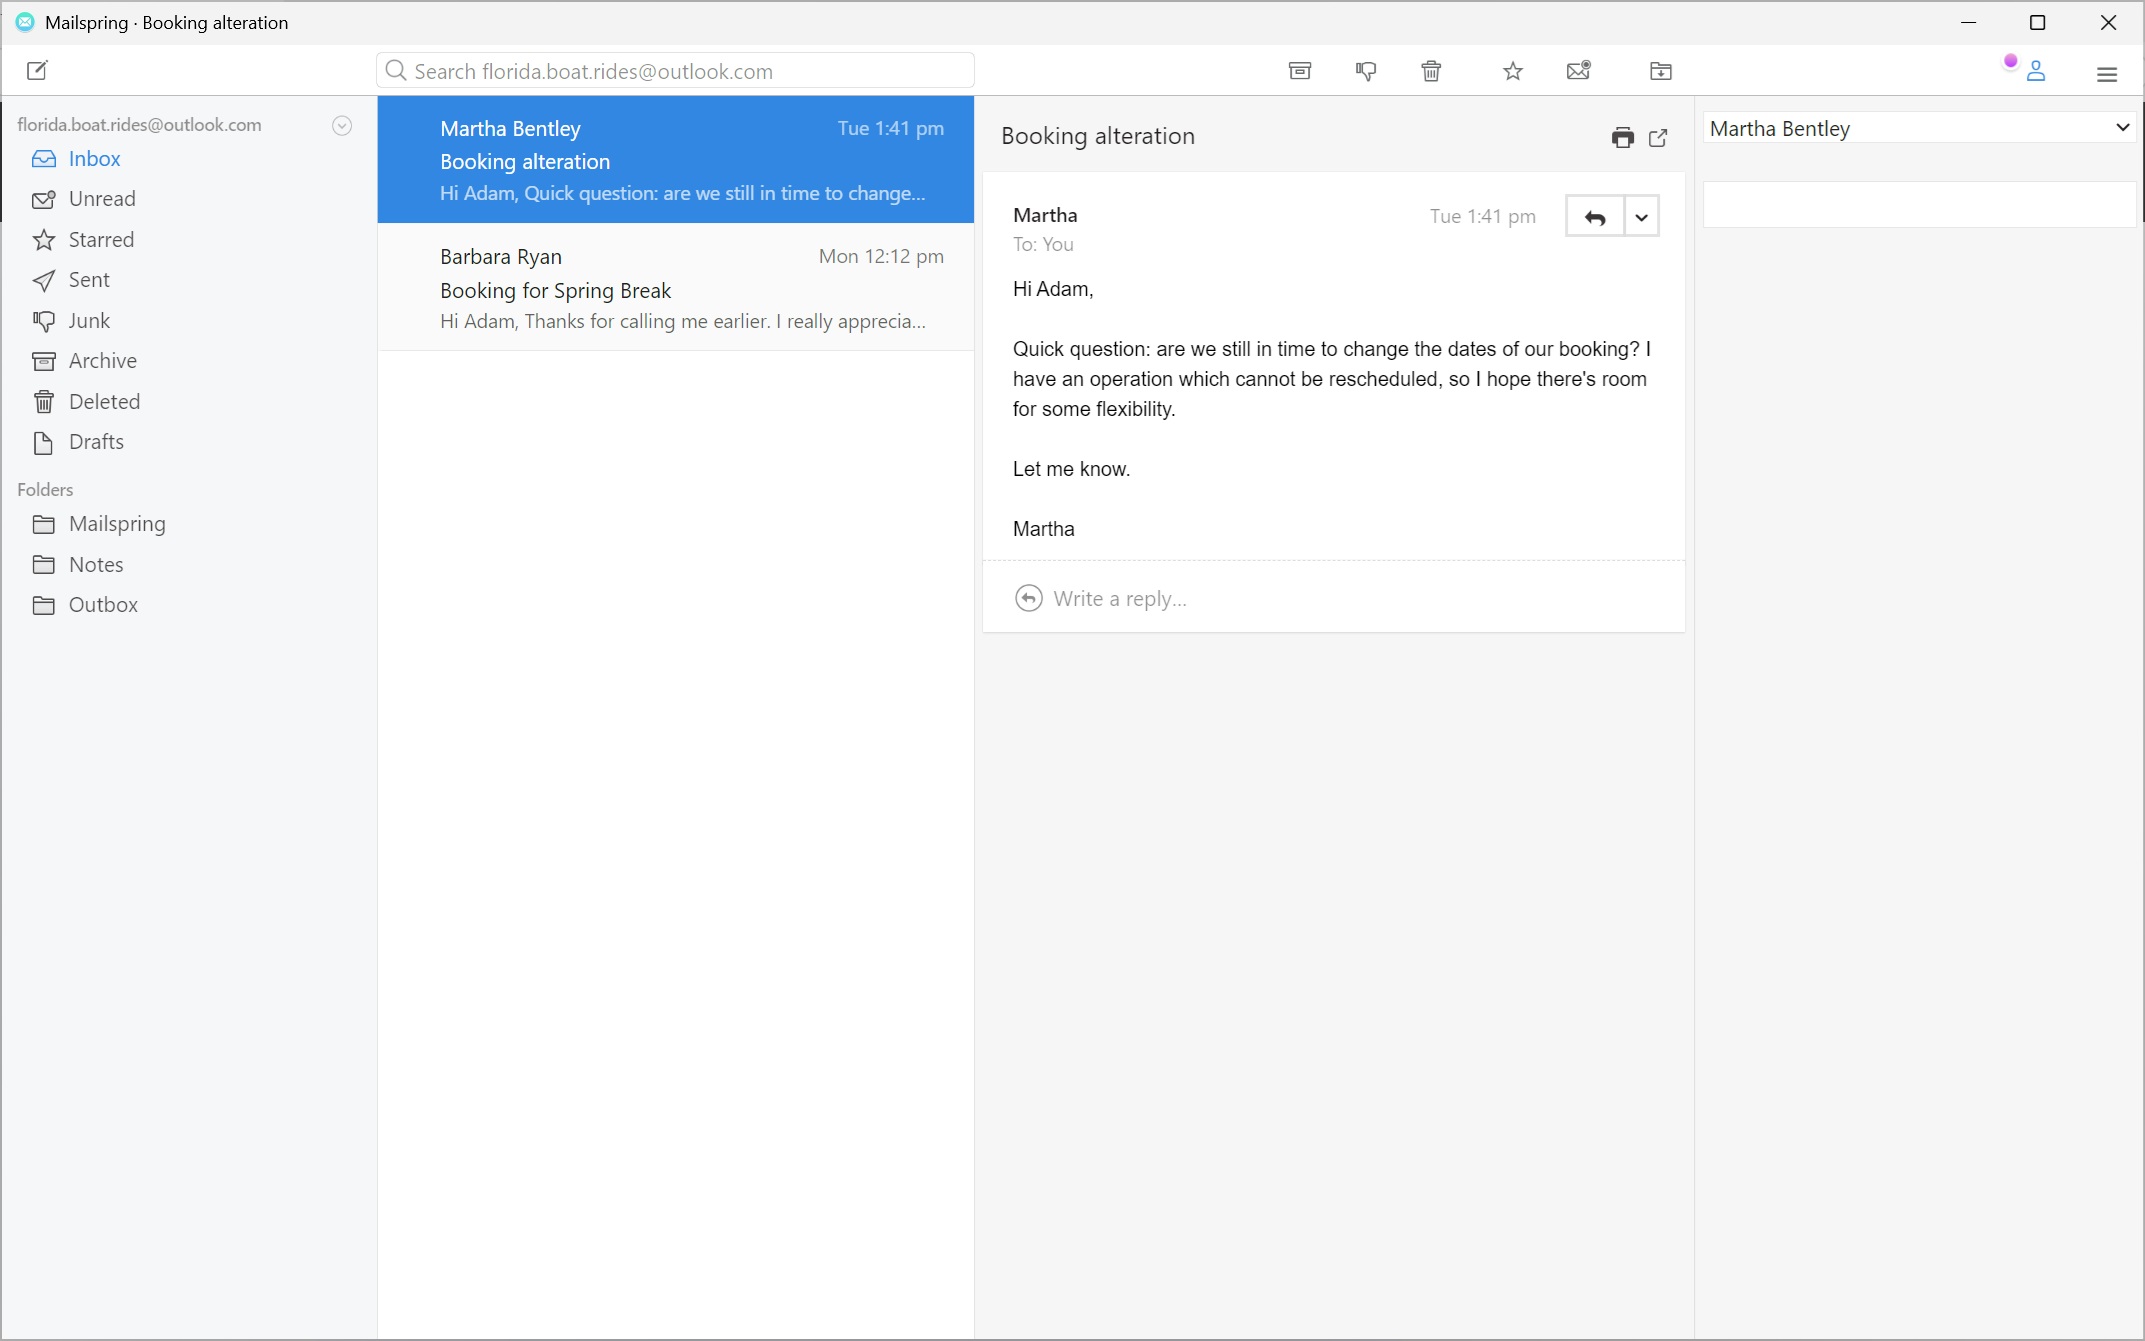Open the contact sidebar toggle
2145x1341 pixels.
pyautogui.click(x=2037, y=72)
